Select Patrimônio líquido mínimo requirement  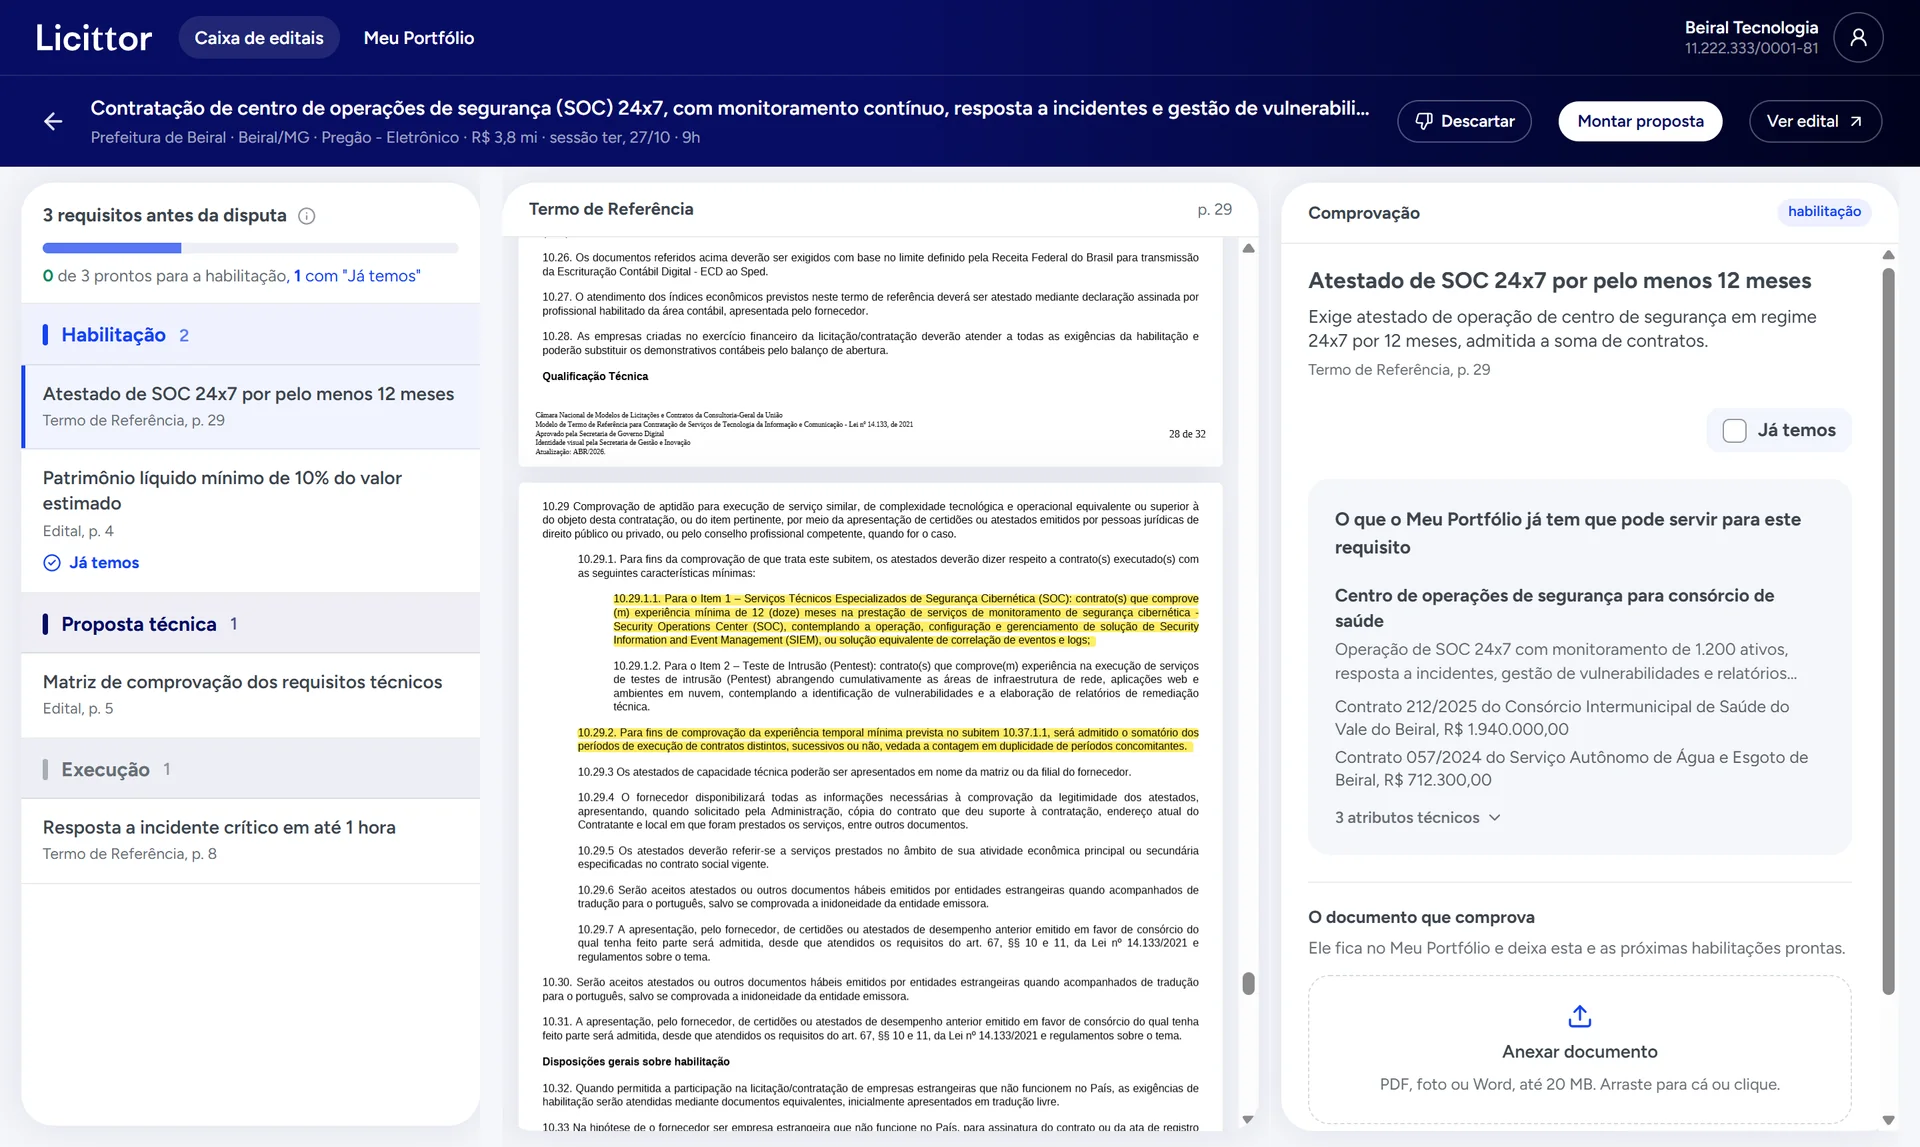click(x=250, y=520)
